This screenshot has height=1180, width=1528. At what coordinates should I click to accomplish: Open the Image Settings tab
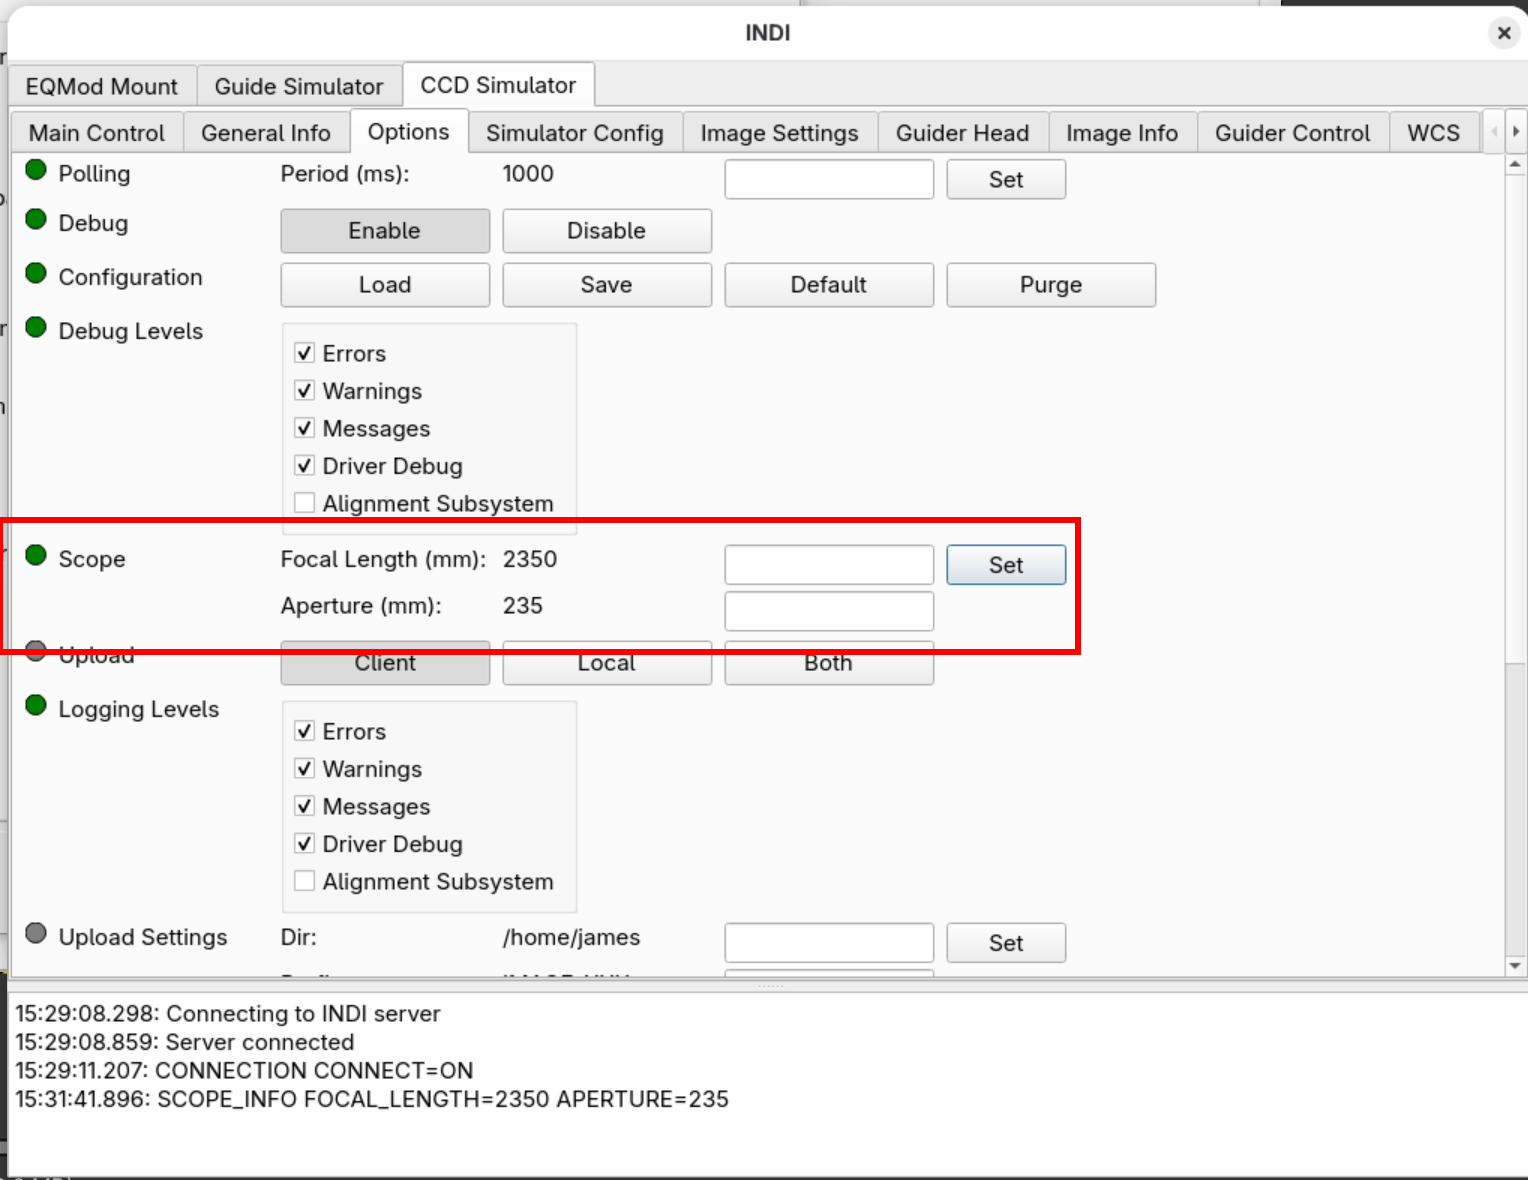(779, 133)
